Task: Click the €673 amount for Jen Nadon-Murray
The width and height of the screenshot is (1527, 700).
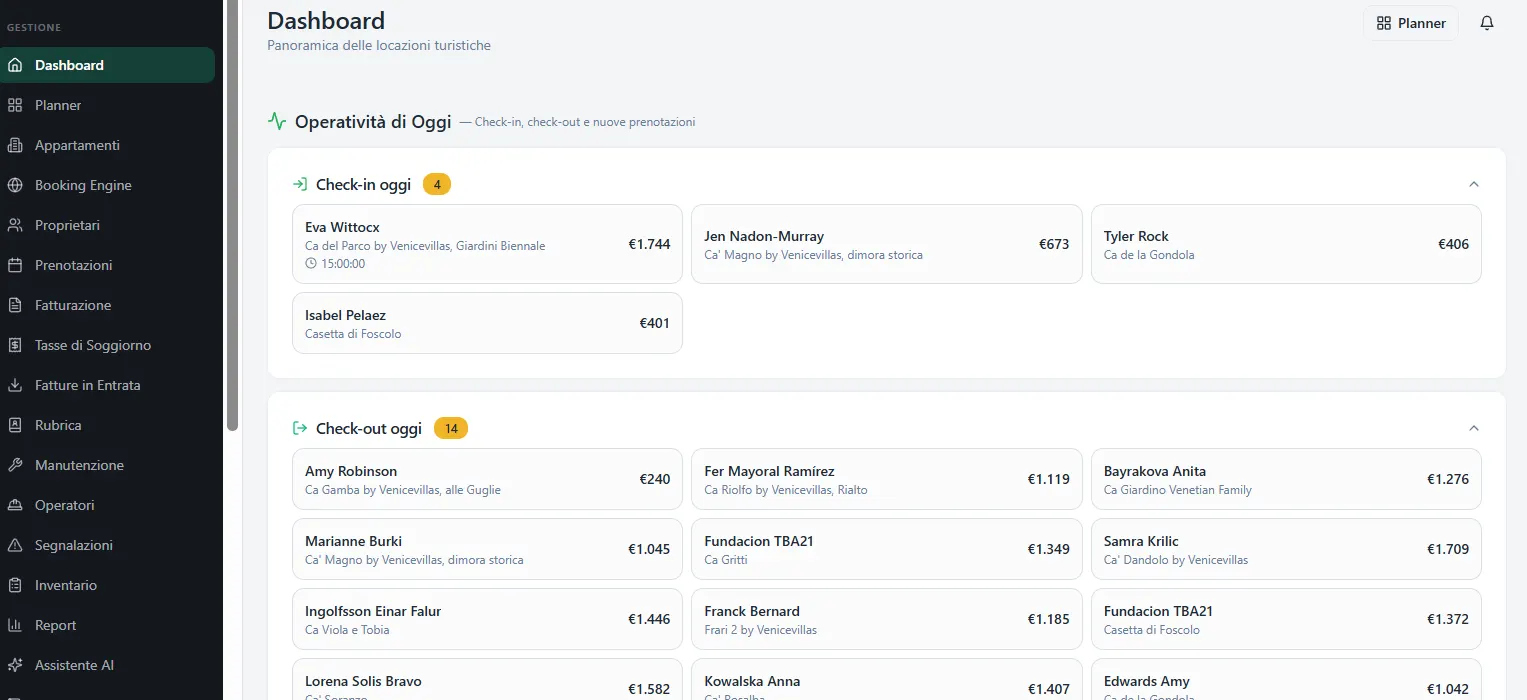Action: (x=1054, y=244)
